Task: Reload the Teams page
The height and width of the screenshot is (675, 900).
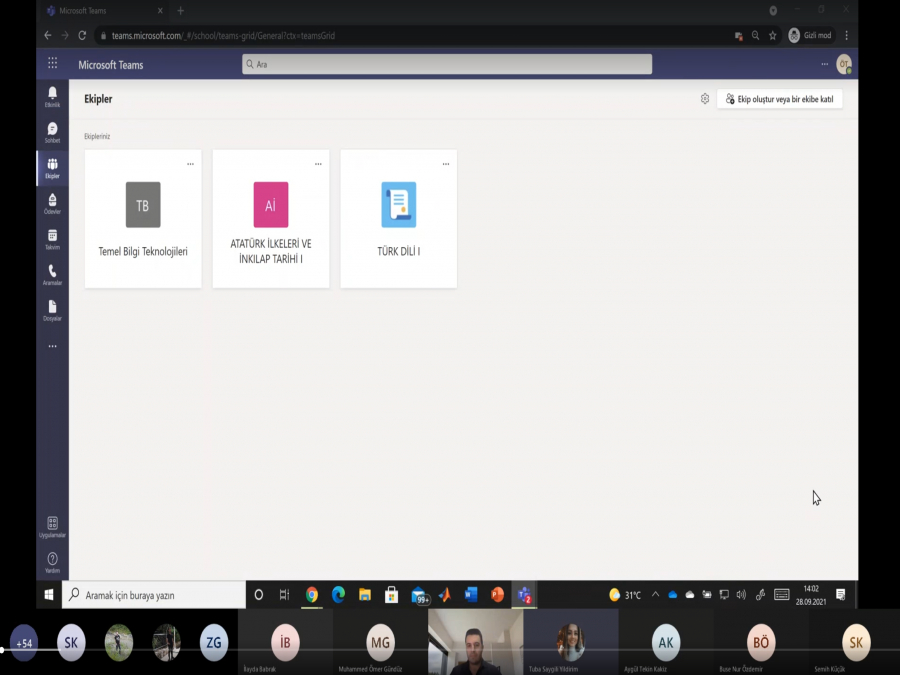Action: click(x=82, y=36)
